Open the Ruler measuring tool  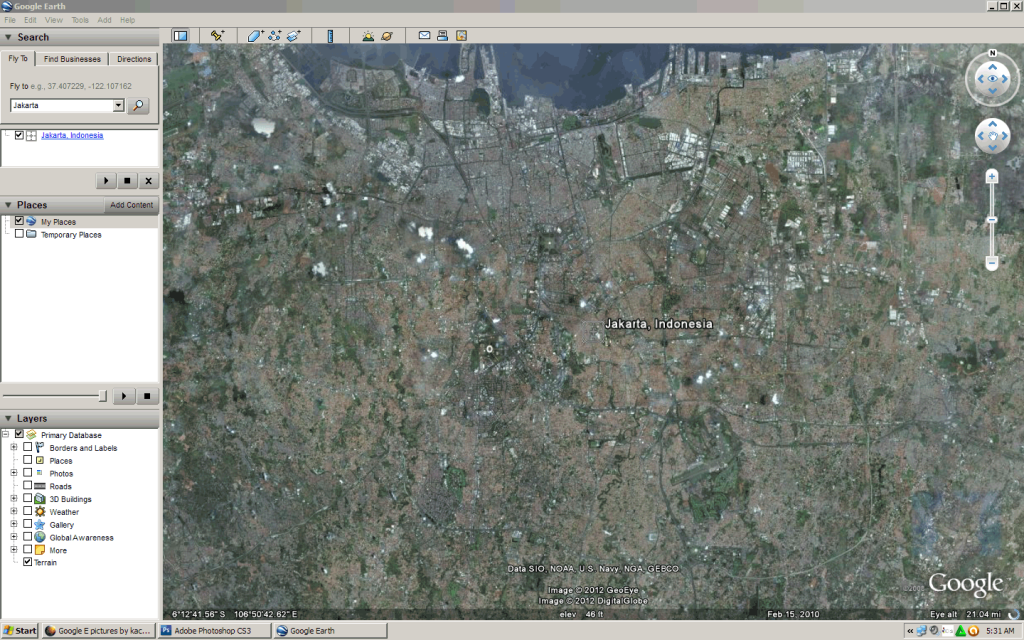[x=330, y=36]
